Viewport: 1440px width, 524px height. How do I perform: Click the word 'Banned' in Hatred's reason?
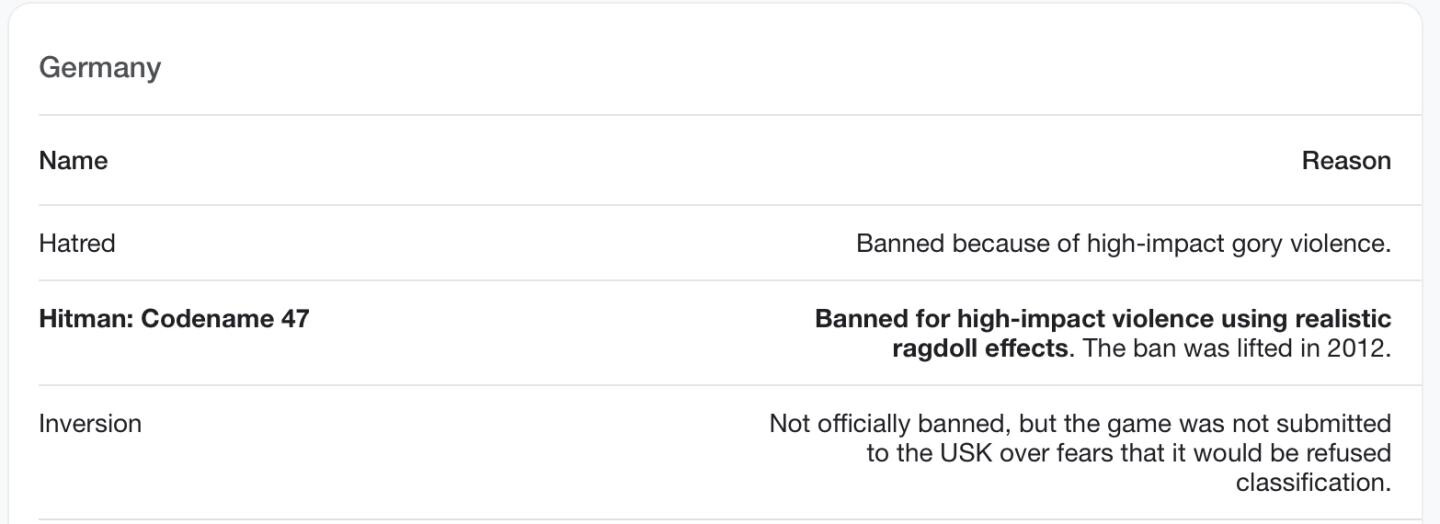(900, 244)
